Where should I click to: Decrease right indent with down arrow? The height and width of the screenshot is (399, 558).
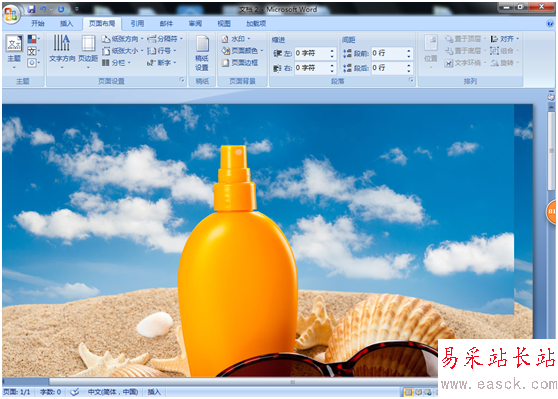(x=332, y=70)
